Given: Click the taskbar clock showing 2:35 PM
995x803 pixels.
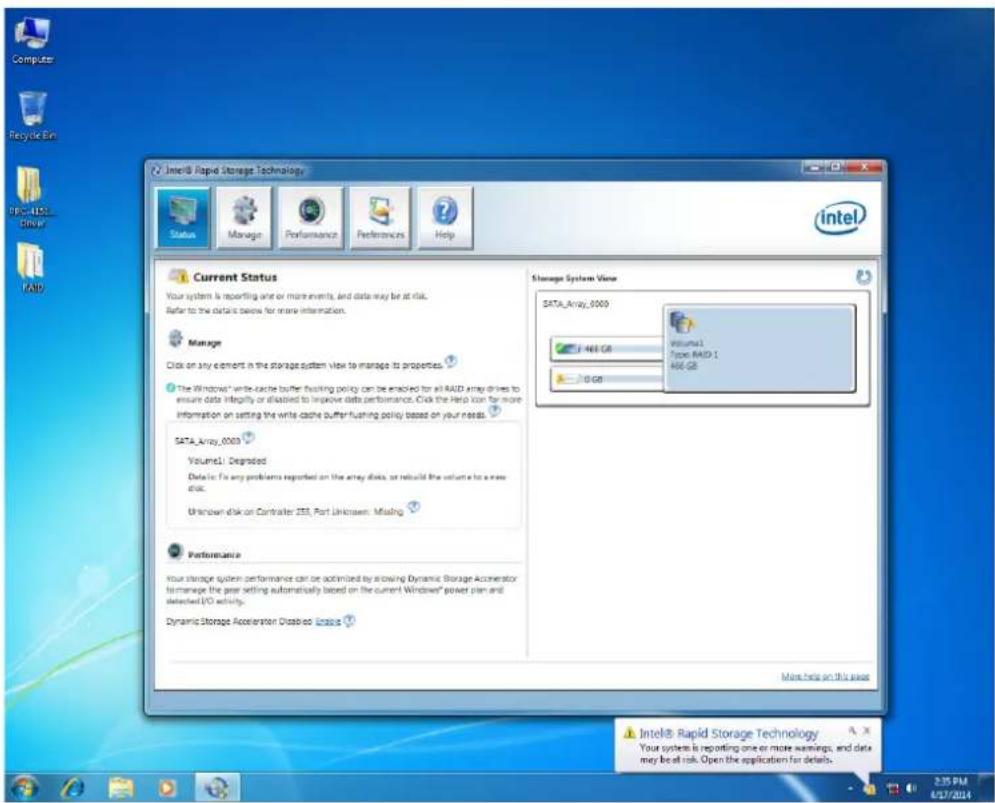Looking at the screenshot, I should pyautogui.click(x=951, y=788).
